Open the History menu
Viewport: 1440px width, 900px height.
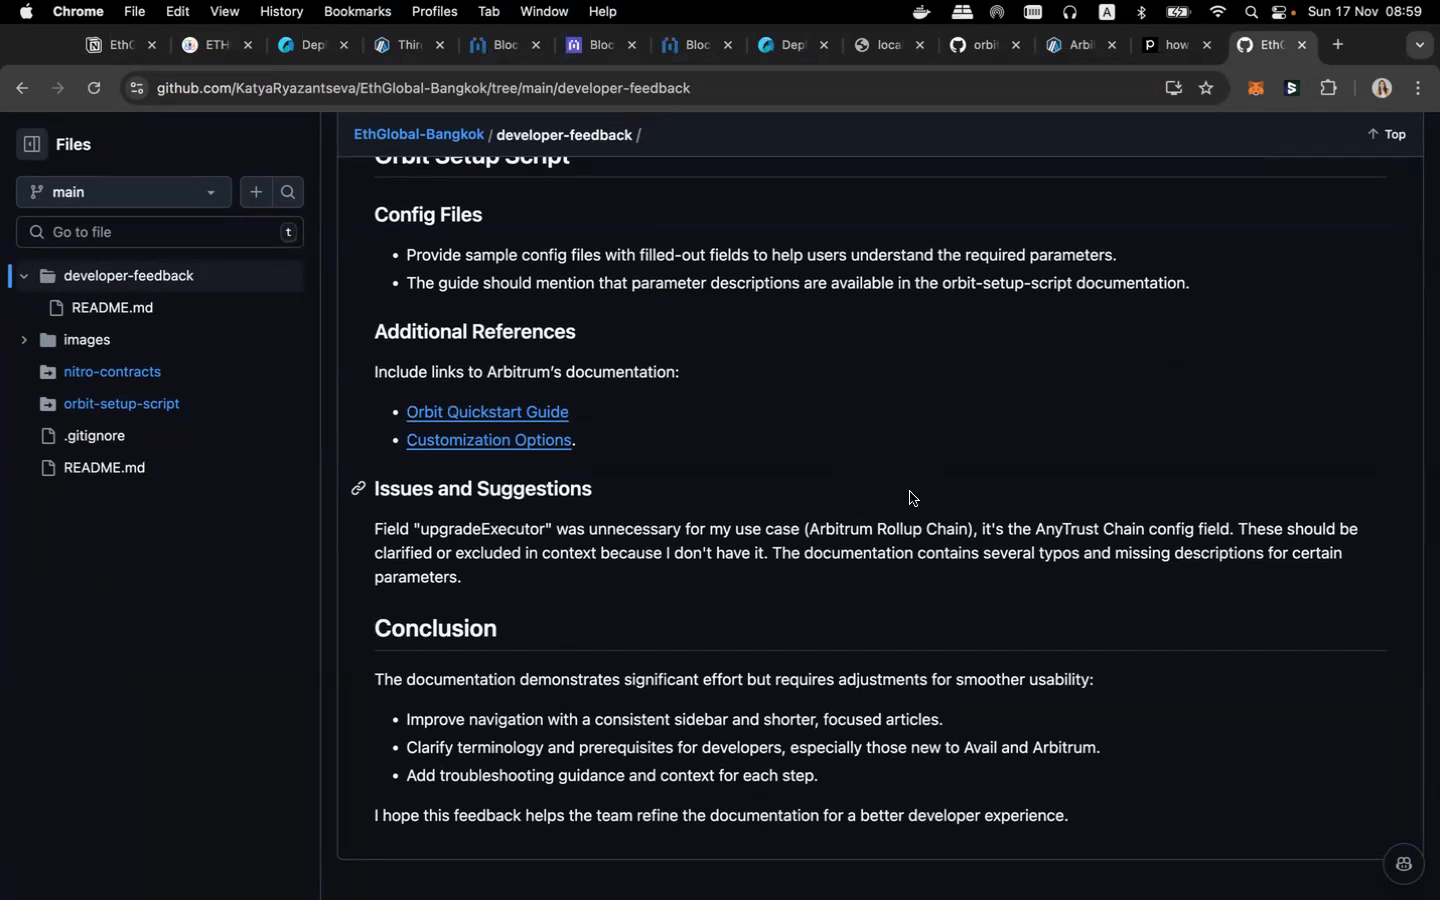(x=281, y=12)
